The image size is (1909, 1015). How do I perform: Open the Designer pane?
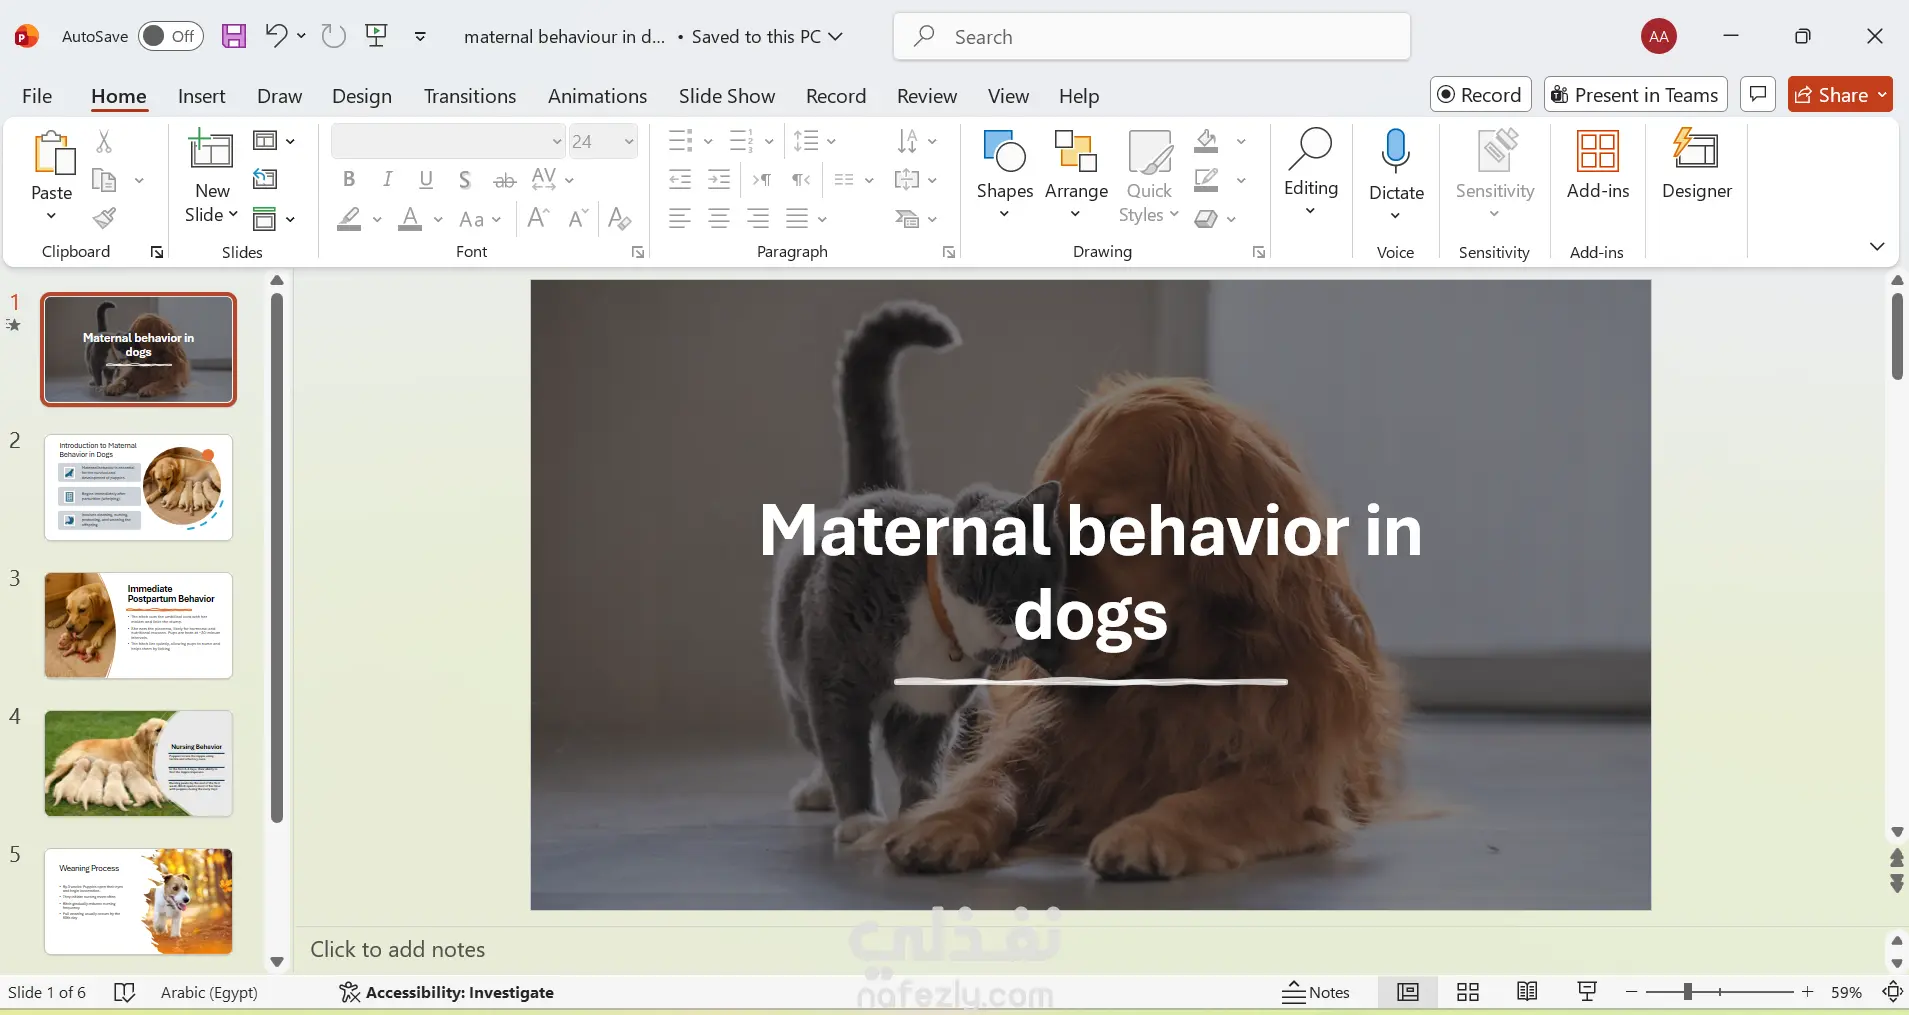pos(1696,166)
